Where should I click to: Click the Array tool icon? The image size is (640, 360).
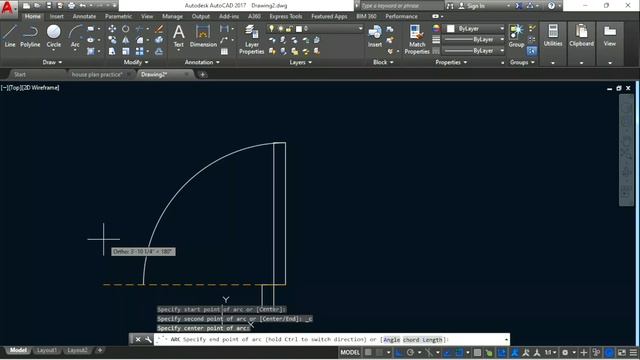(x=140, y=51)
